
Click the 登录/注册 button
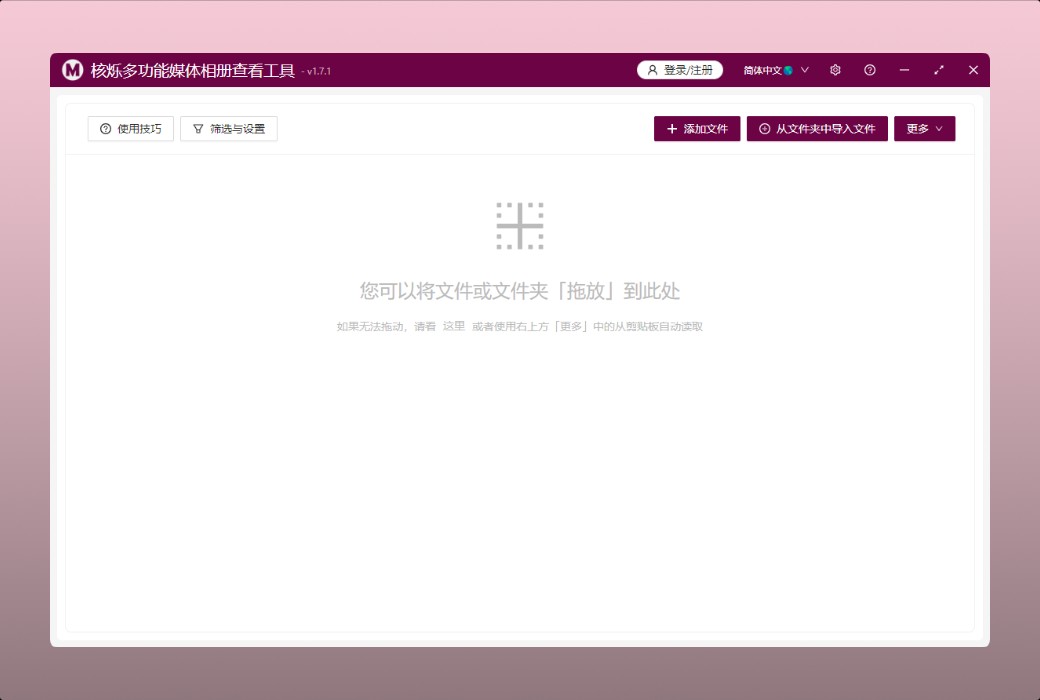(x=680, y=70)
